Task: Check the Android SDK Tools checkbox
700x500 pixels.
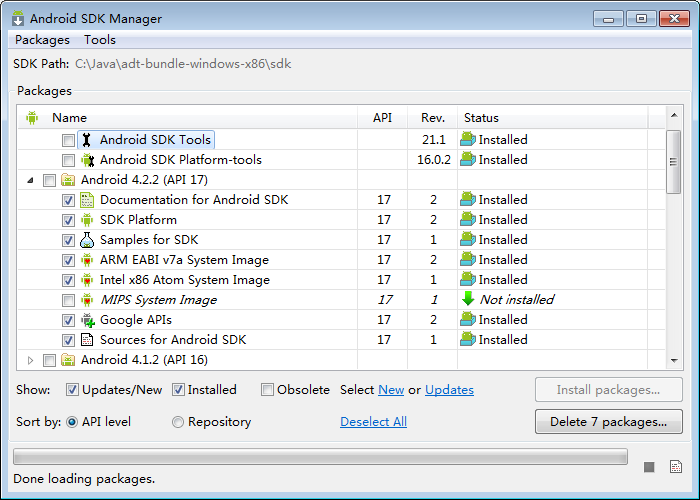Action: coord(68,140)
